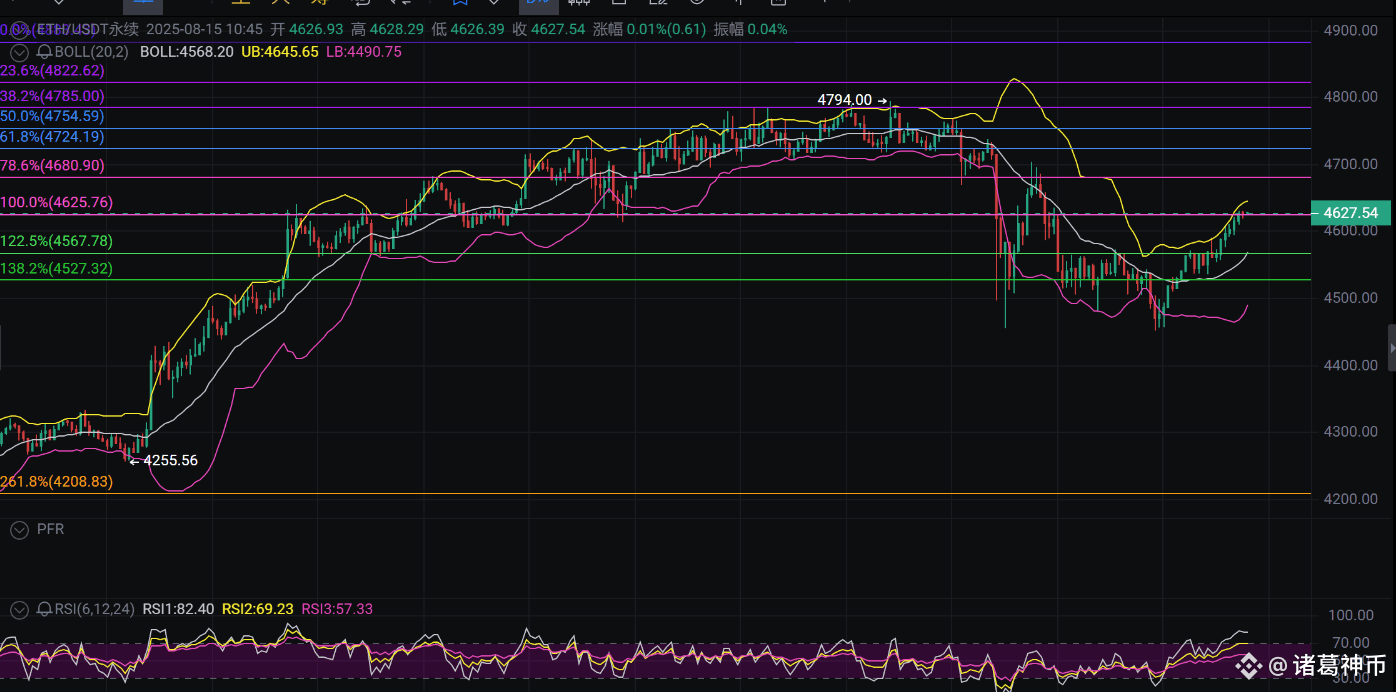The height and width of the screenshot is (692, 1396).
Task: Collapse the RSI panel using its chevron
Action: pos(19,609)
